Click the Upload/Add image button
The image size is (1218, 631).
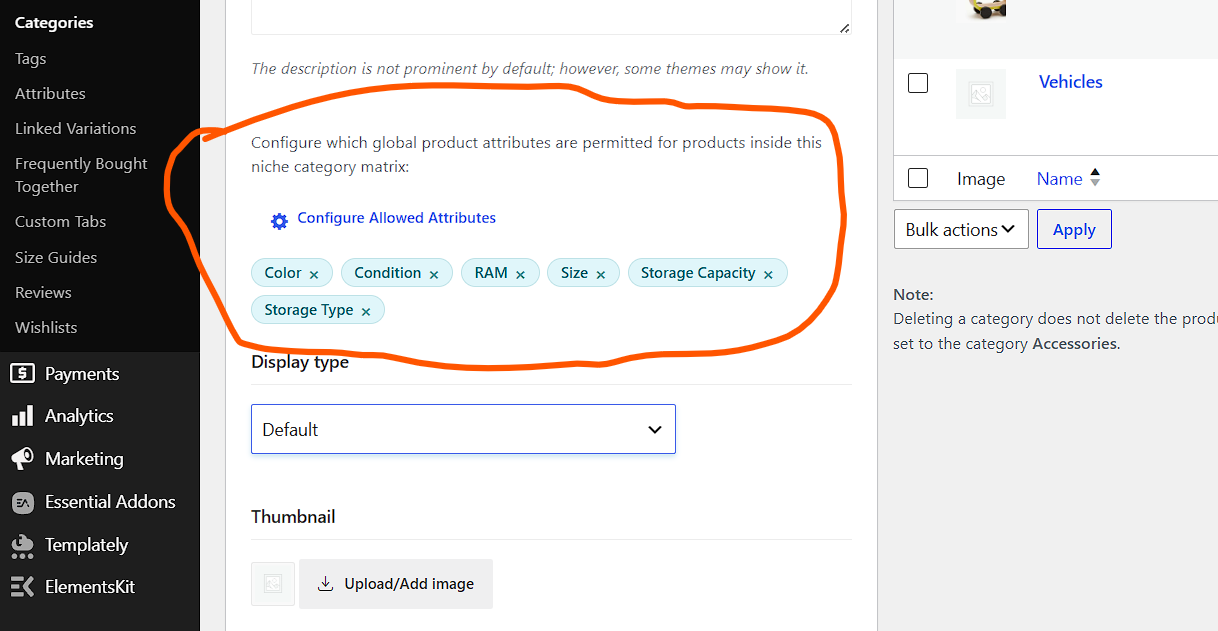coord(396,584)
